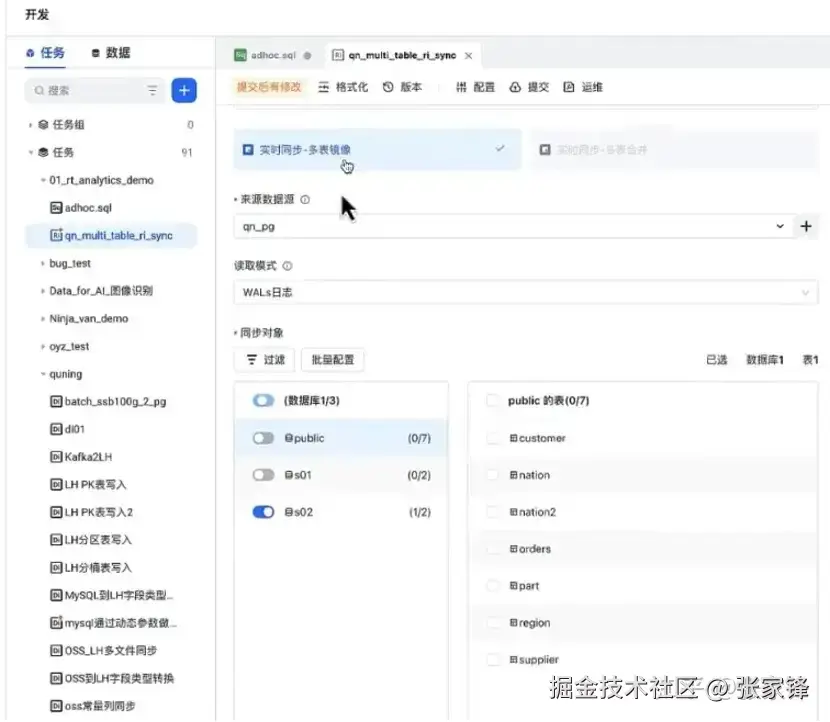The image size is (830, 722).
Task: Check the orders table checkbox
Action: (x=493, y=549)
